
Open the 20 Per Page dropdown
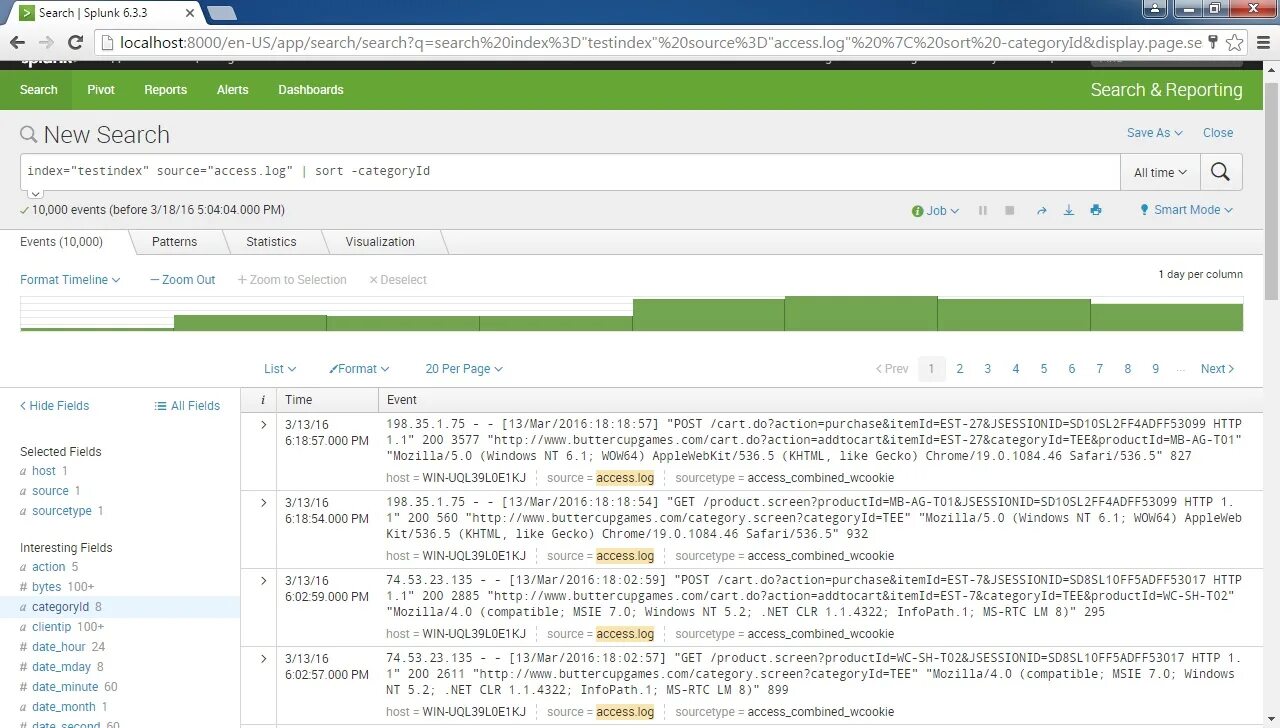[464, 369]
